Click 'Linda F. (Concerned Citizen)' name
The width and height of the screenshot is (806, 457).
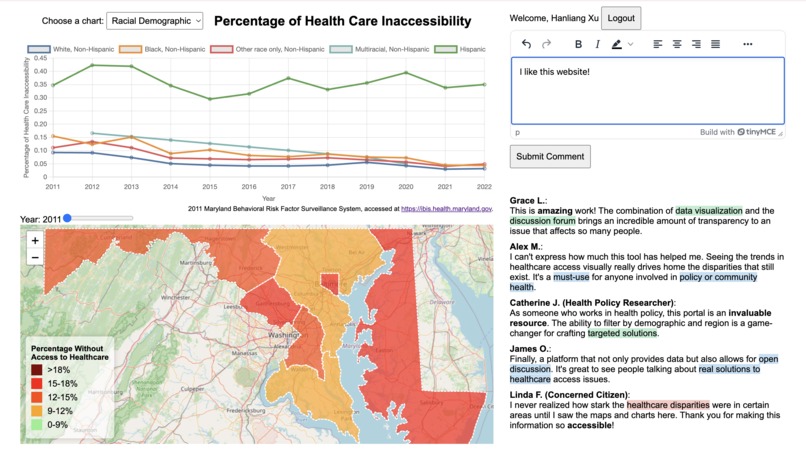tap(570, 395)
